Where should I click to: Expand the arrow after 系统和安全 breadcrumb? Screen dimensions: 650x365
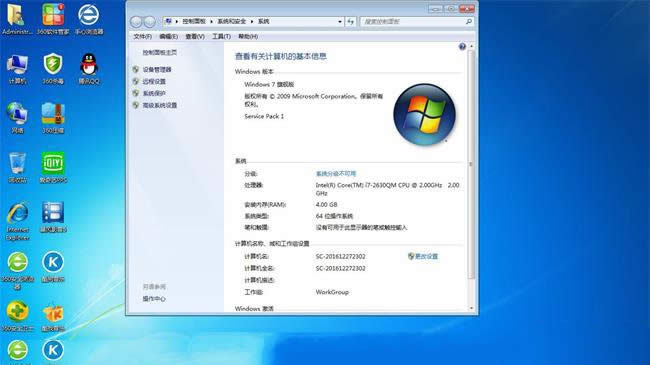[x=252, y=22]
